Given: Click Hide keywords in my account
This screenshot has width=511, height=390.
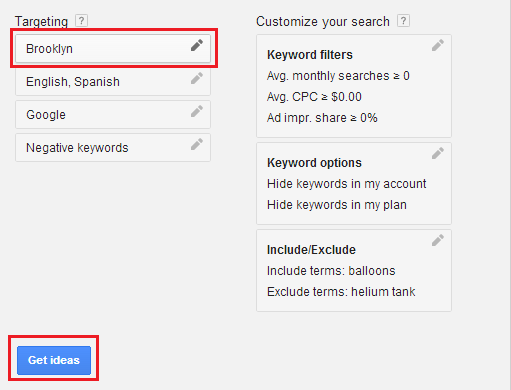Looking at the screenshot, I should [347, 184].
